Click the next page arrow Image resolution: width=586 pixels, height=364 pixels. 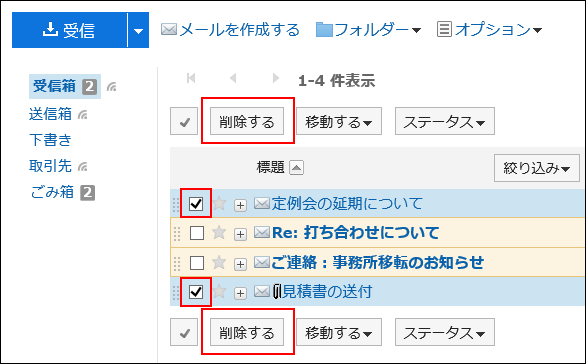pyautogui.click(x=276, y=78)
